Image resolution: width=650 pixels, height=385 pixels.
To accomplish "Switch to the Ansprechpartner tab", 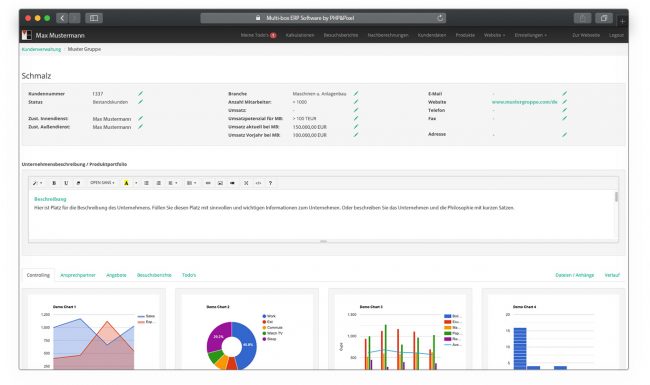I will pyautogui.click(x=78, y=275).
